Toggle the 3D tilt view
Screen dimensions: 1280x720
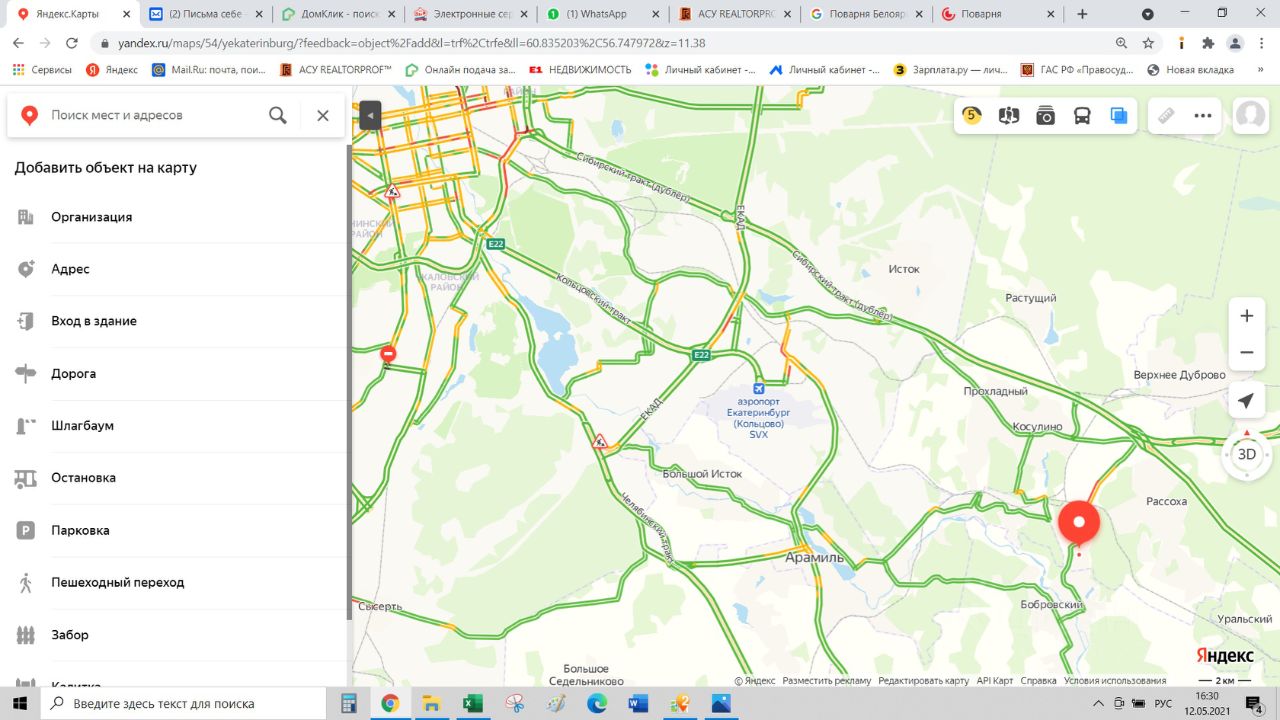(1246, 454)
